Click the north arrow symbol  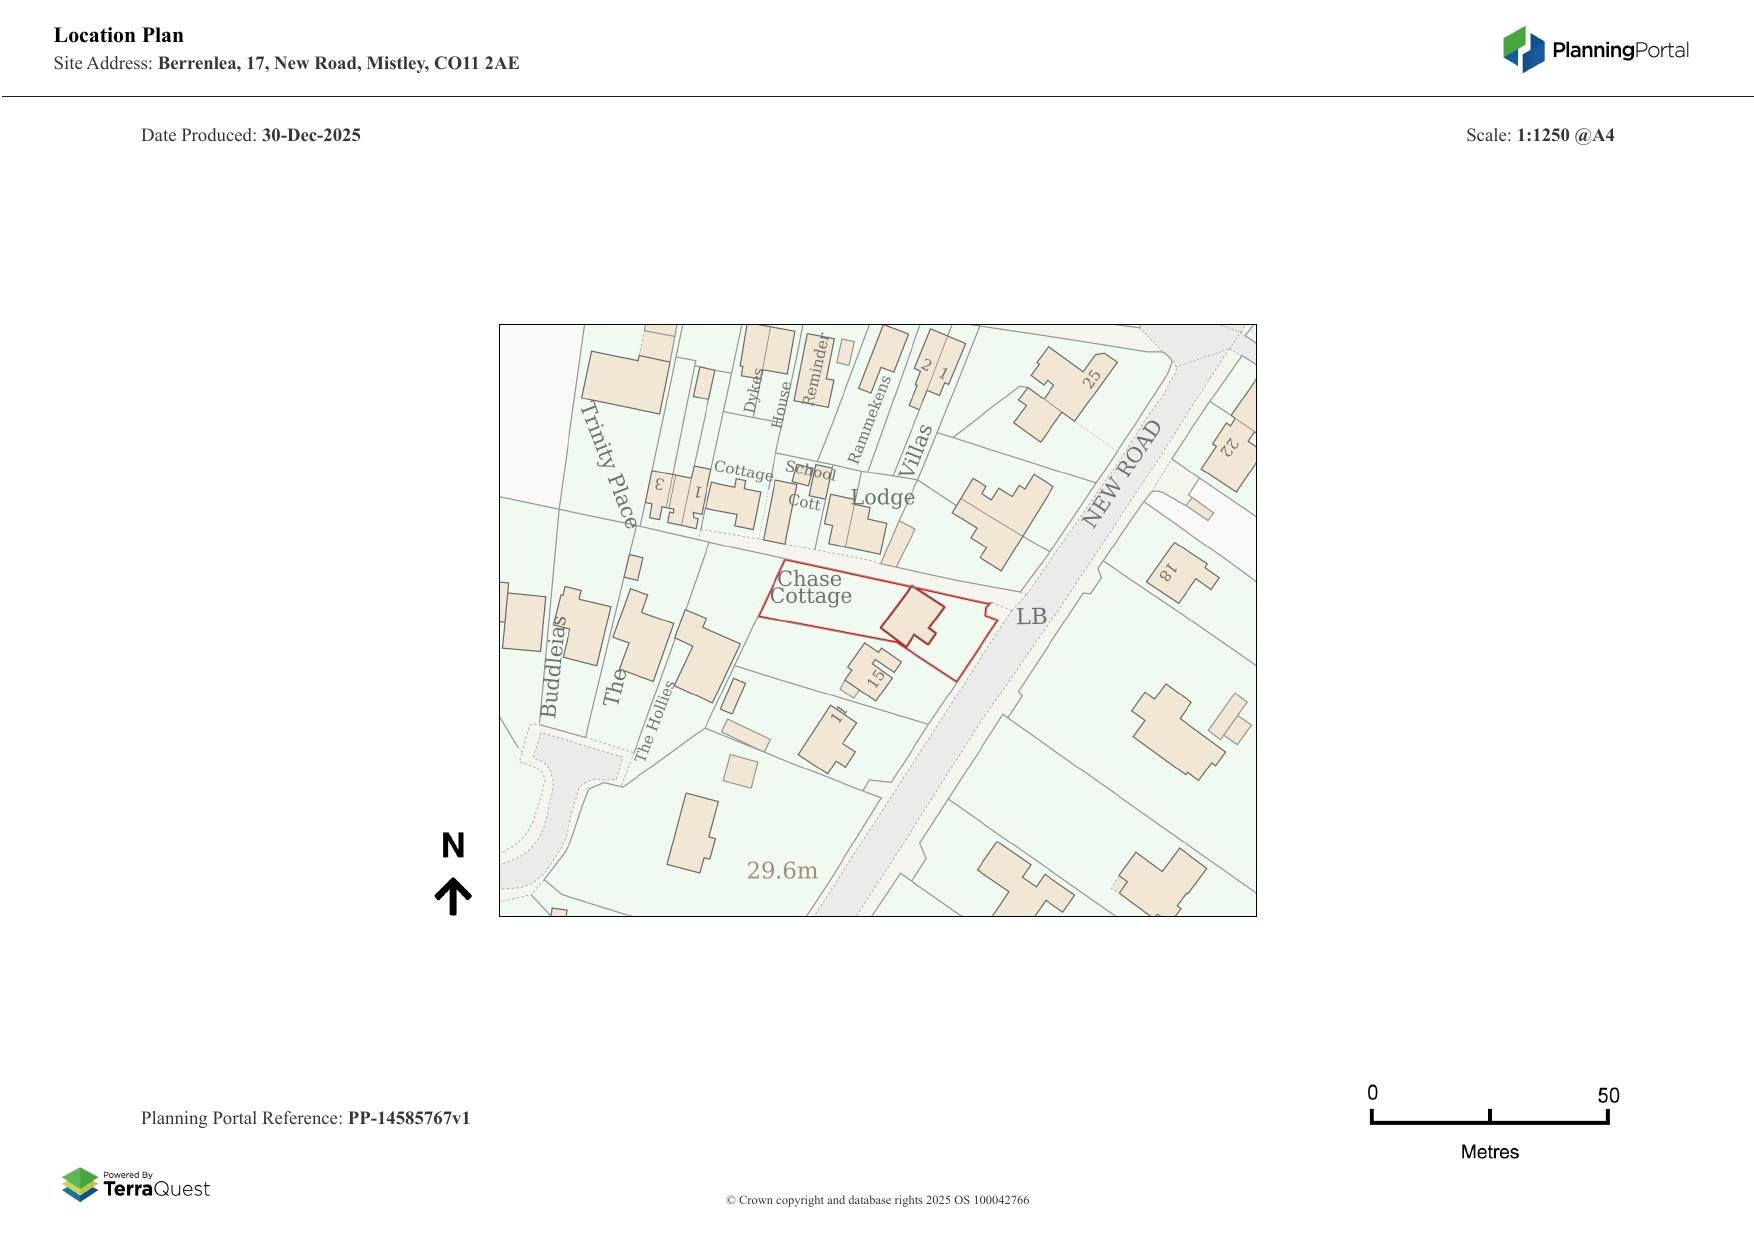pyautogui.click(x=453, y=896)
